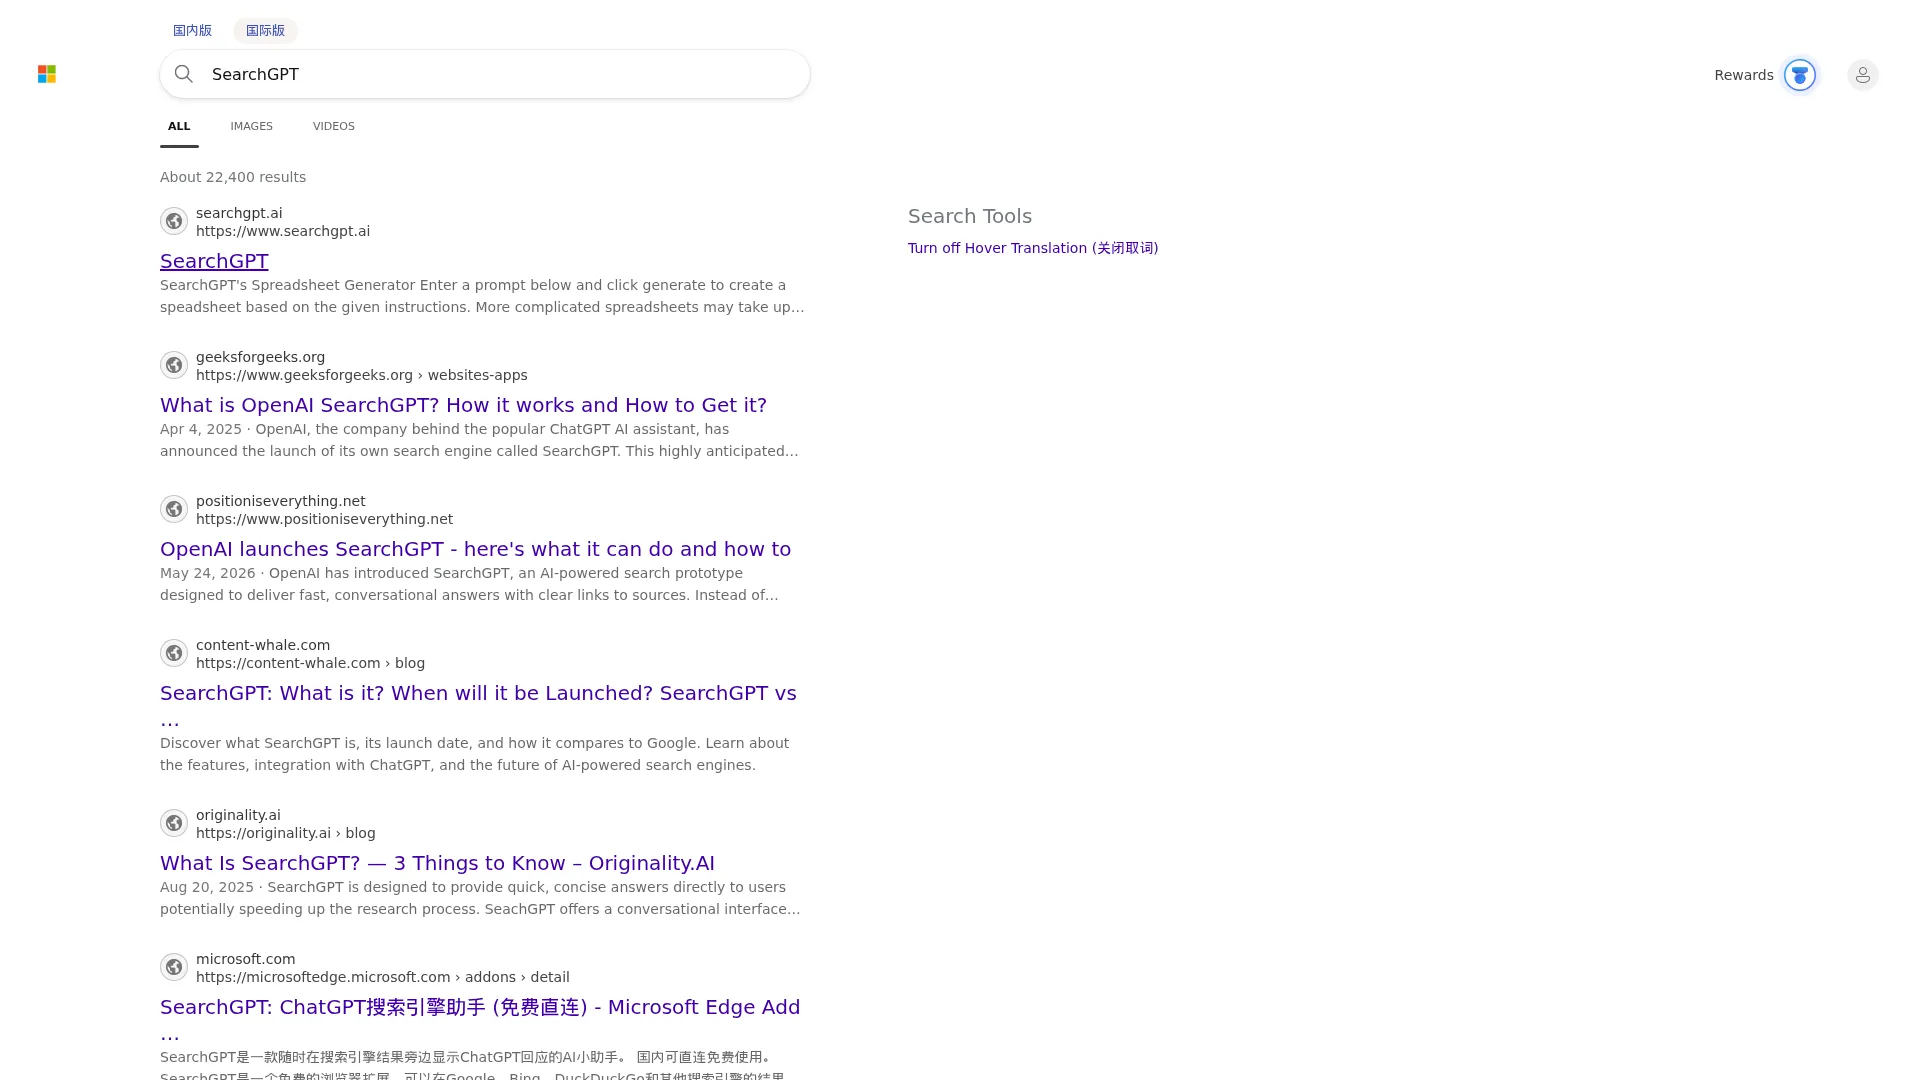Click the originality.ai site name
1920x1080 pixels.
(238, 815)
